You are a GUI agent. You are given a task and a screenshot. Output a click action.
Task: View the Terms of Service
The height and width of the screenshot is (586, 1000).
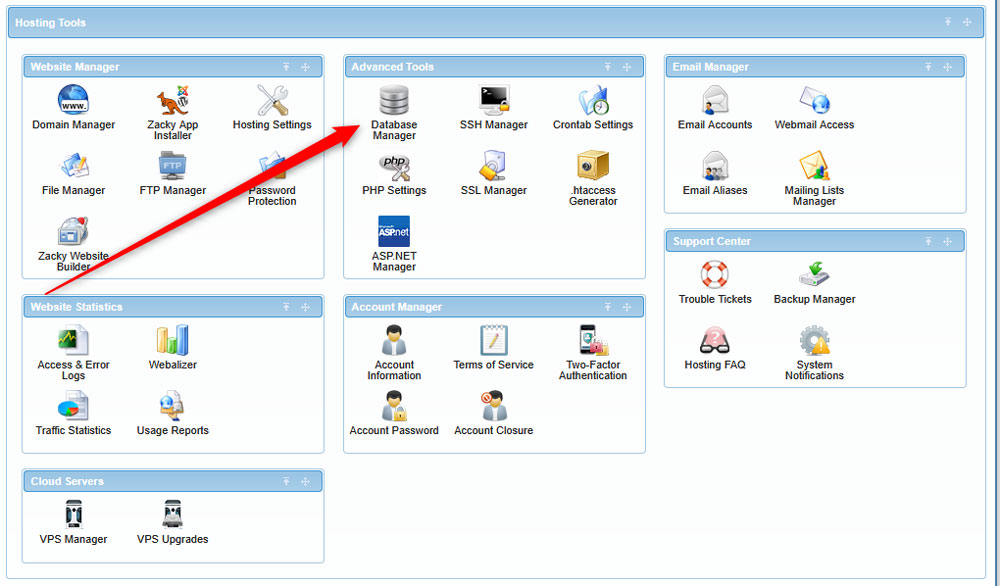tap(493, 345)
